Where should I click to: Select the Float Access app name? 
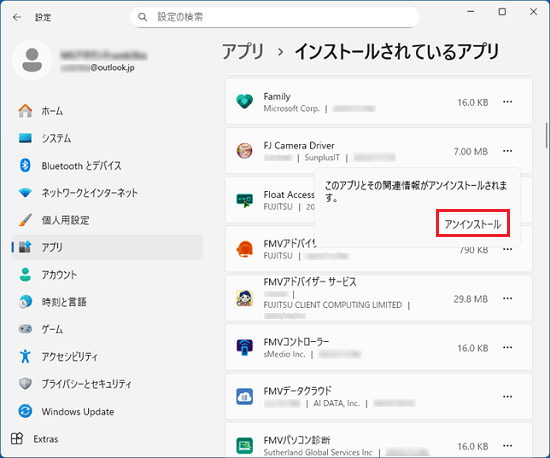point(289,195)
